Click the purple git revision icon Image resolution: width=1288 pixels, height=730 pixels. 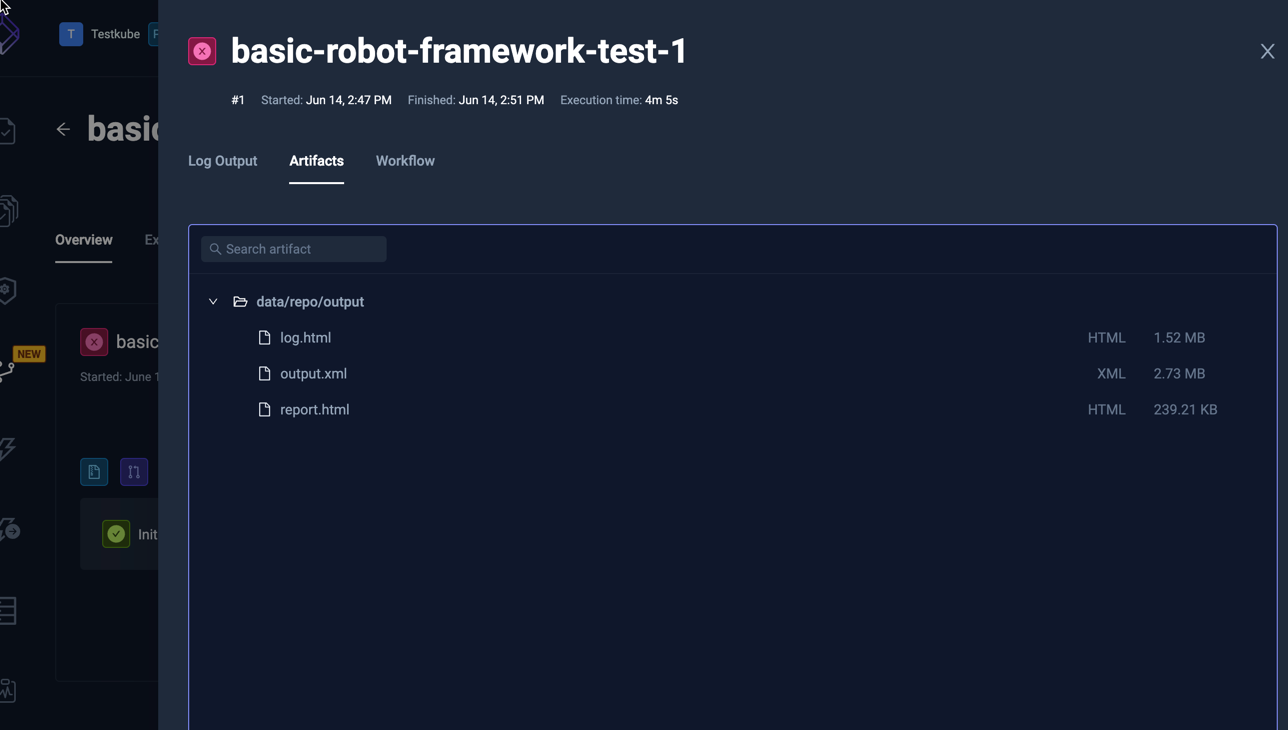point(134,471)
